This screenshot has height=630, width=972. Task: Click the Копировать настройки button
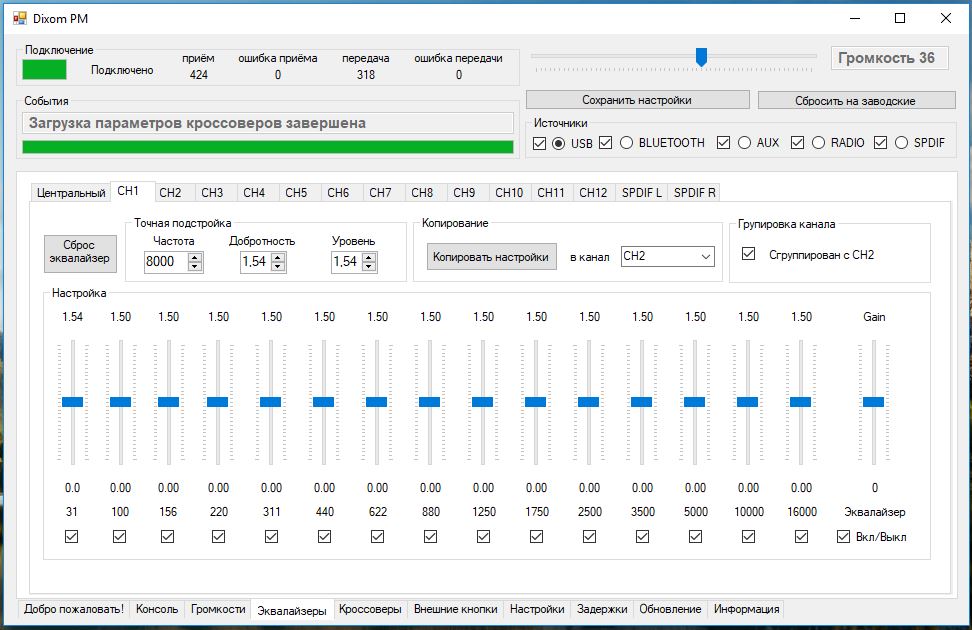491,257
